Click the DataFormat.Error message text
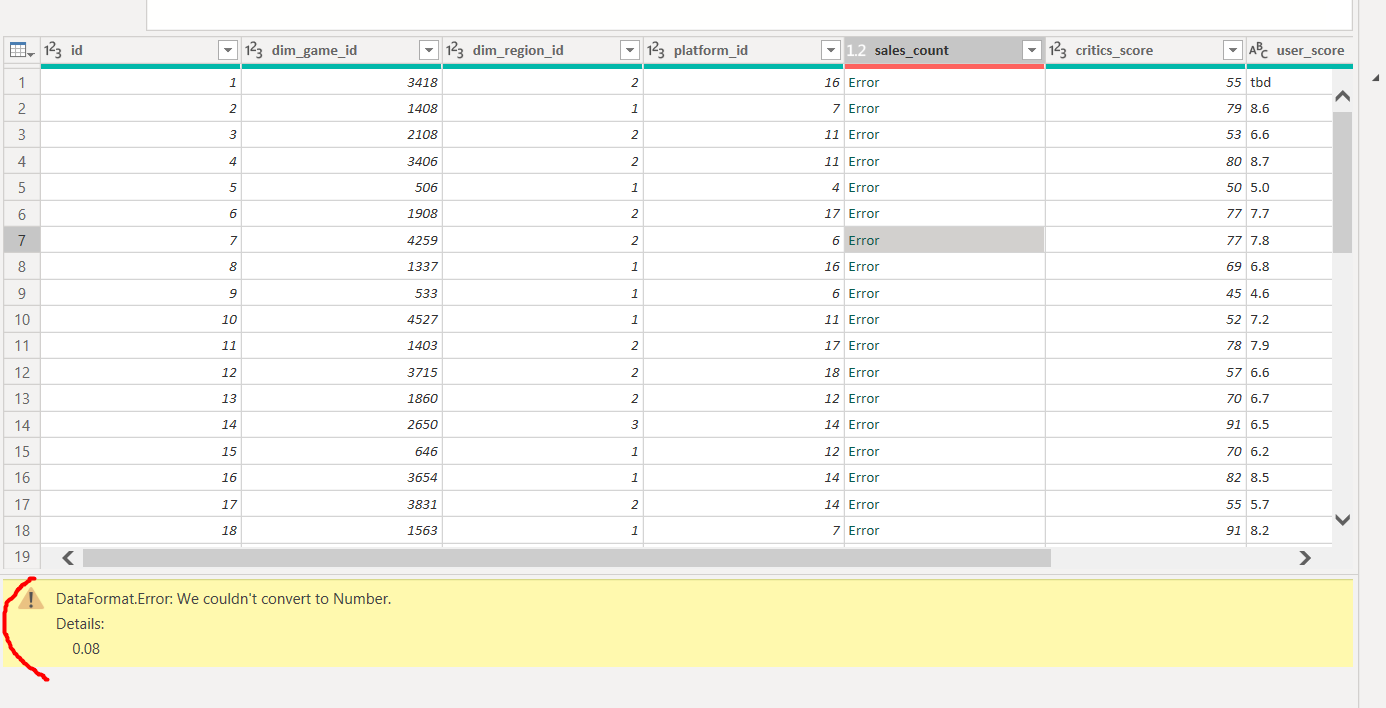Image resolution: width=1386 pixels, height=708 pixels. tap(223, 599)
